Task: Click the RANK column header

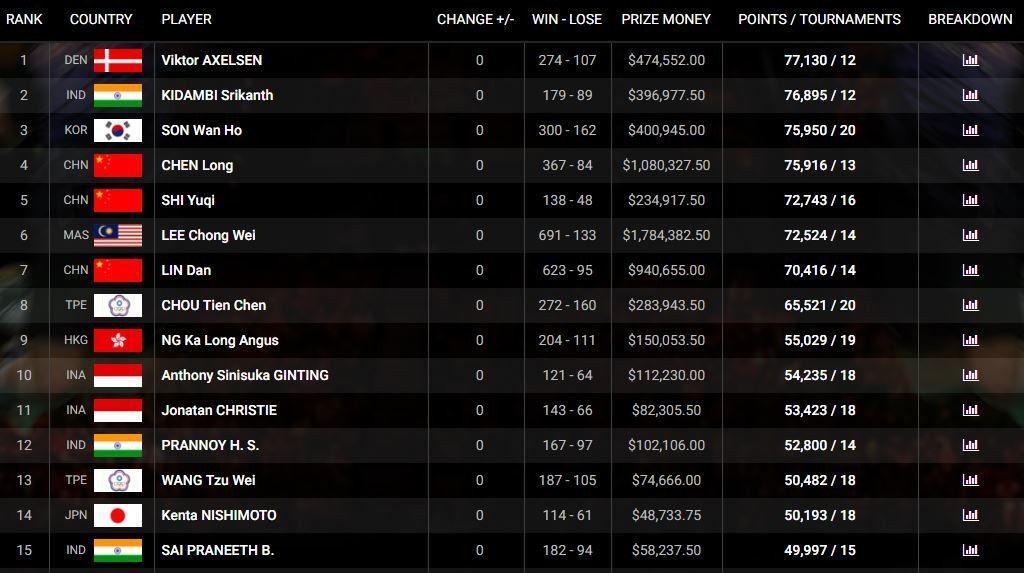Action: click(x=24, y=20)
